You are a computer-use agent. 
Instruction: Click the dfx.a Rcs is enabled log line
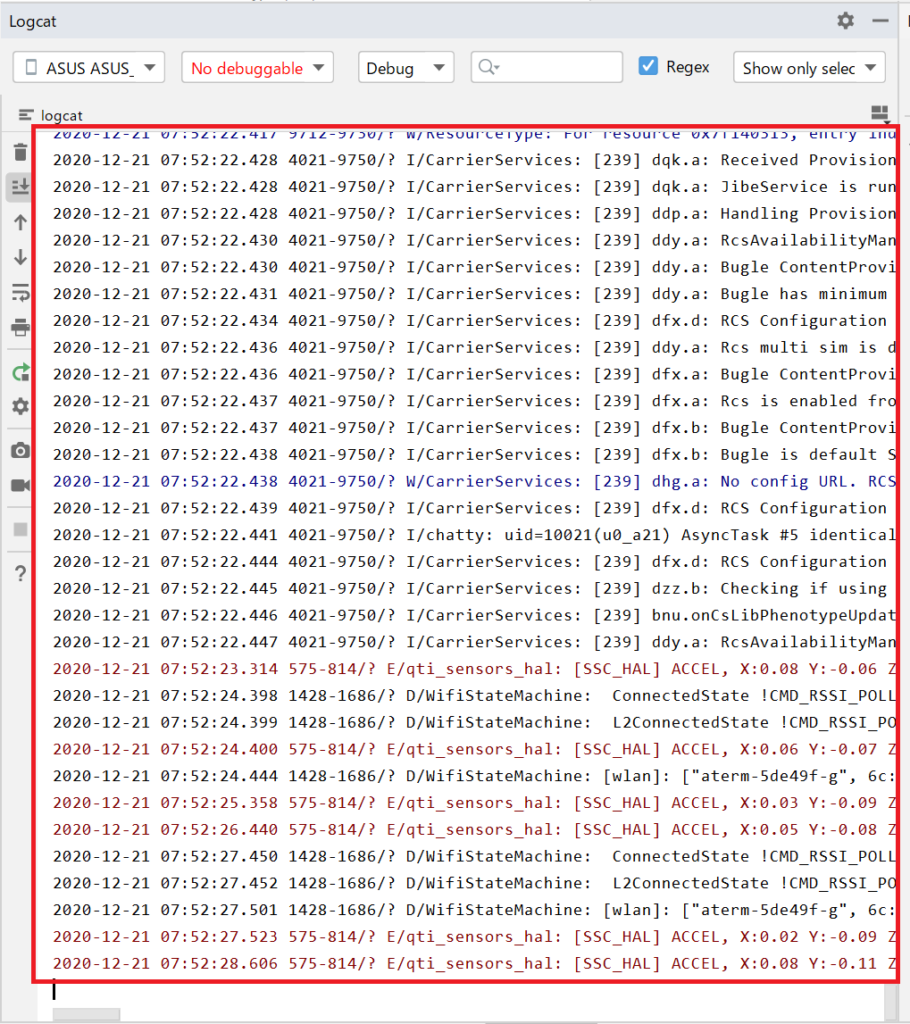click(474, 401)
